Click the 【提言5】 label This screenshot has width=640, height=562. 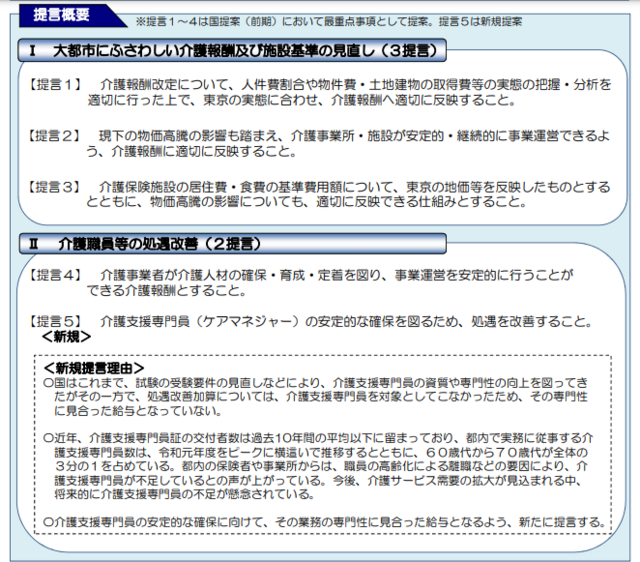coord(56,322)
